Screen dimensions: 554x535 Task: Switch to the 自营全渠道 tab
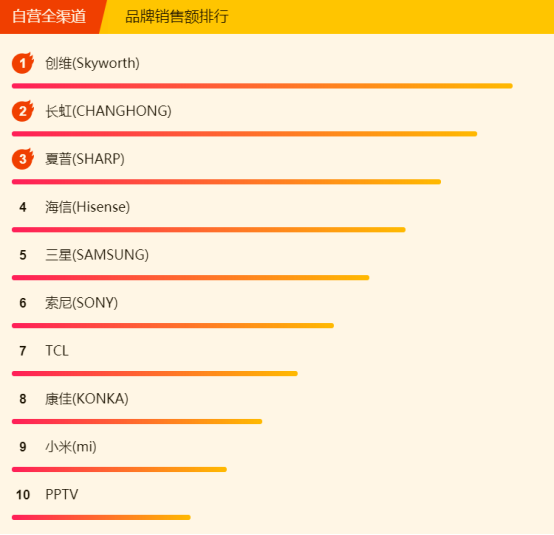click(x=49, y=17)
